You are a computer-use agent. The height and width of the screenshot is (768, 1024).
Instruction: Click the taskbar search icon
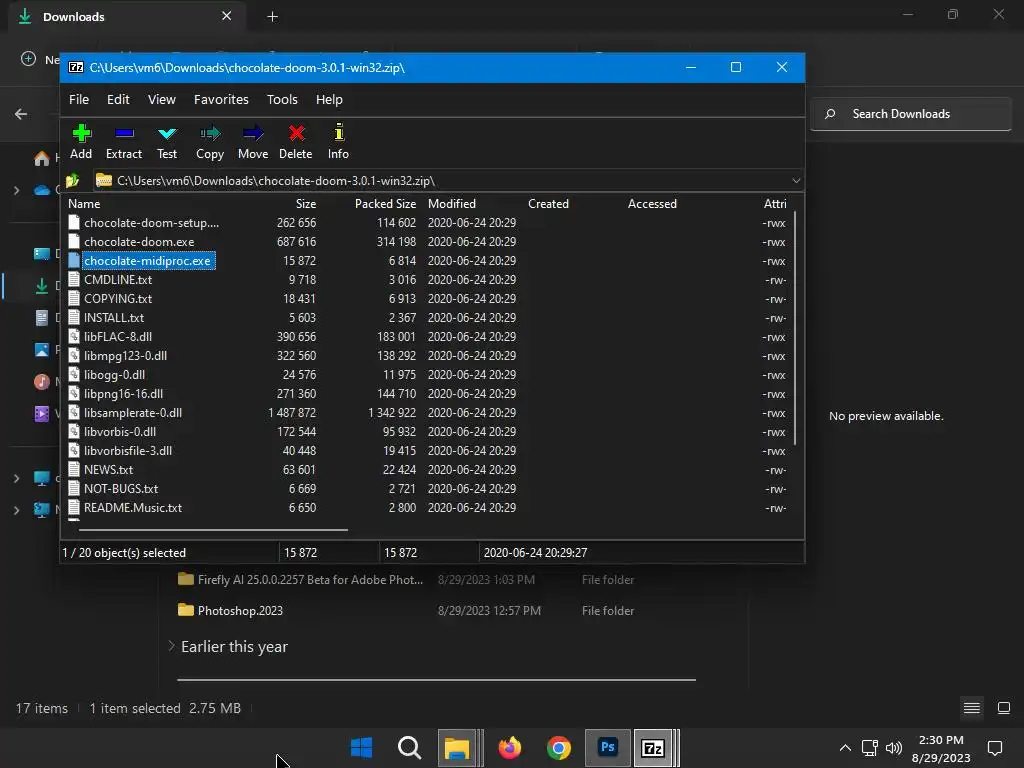[x=409, y=748]
